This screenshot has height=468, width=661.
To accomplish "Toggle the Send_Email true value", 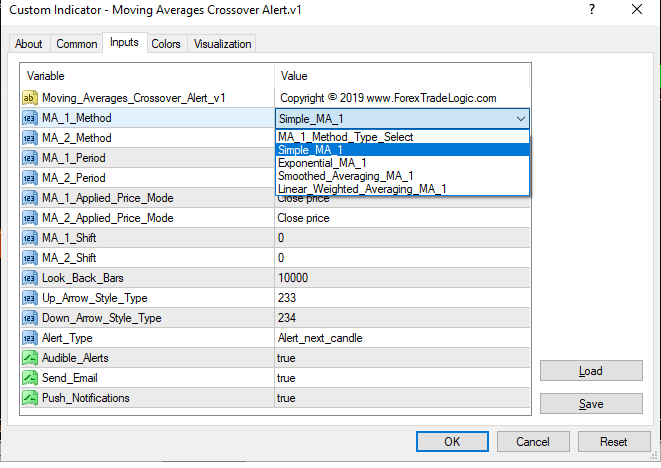I will [286, 378].
